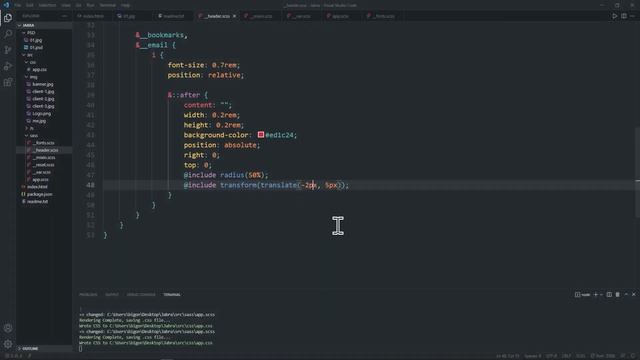
Task: Click the run file play icon
Action: coord(614,16)
